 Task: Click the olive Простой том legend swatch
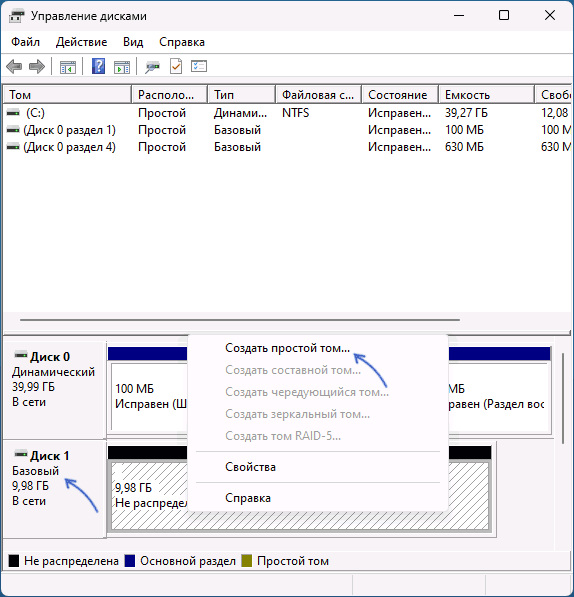pos(247,561)
